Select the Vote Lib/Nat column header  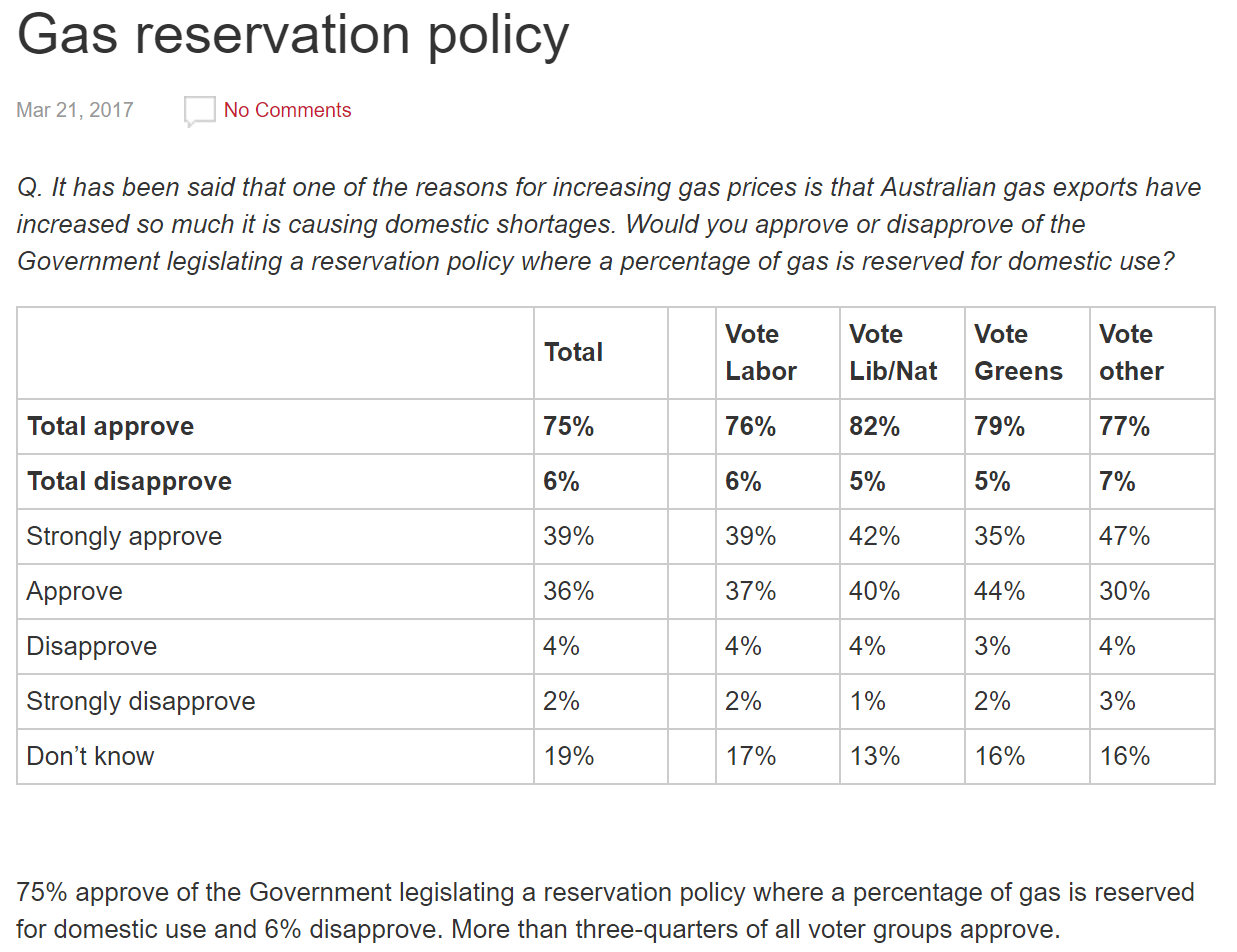click(893, 352)
